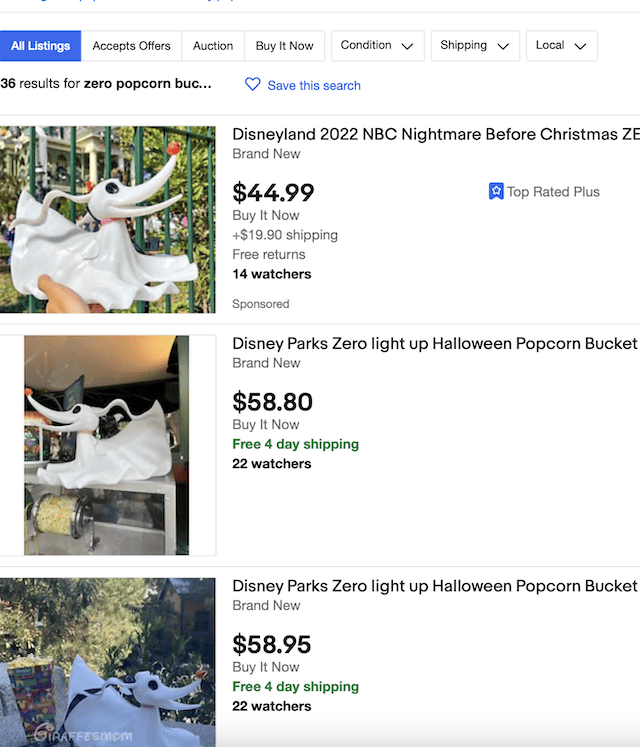Click the $58.80 price
640x747 pixels.
pyautogui.click(x=272, y=402)
